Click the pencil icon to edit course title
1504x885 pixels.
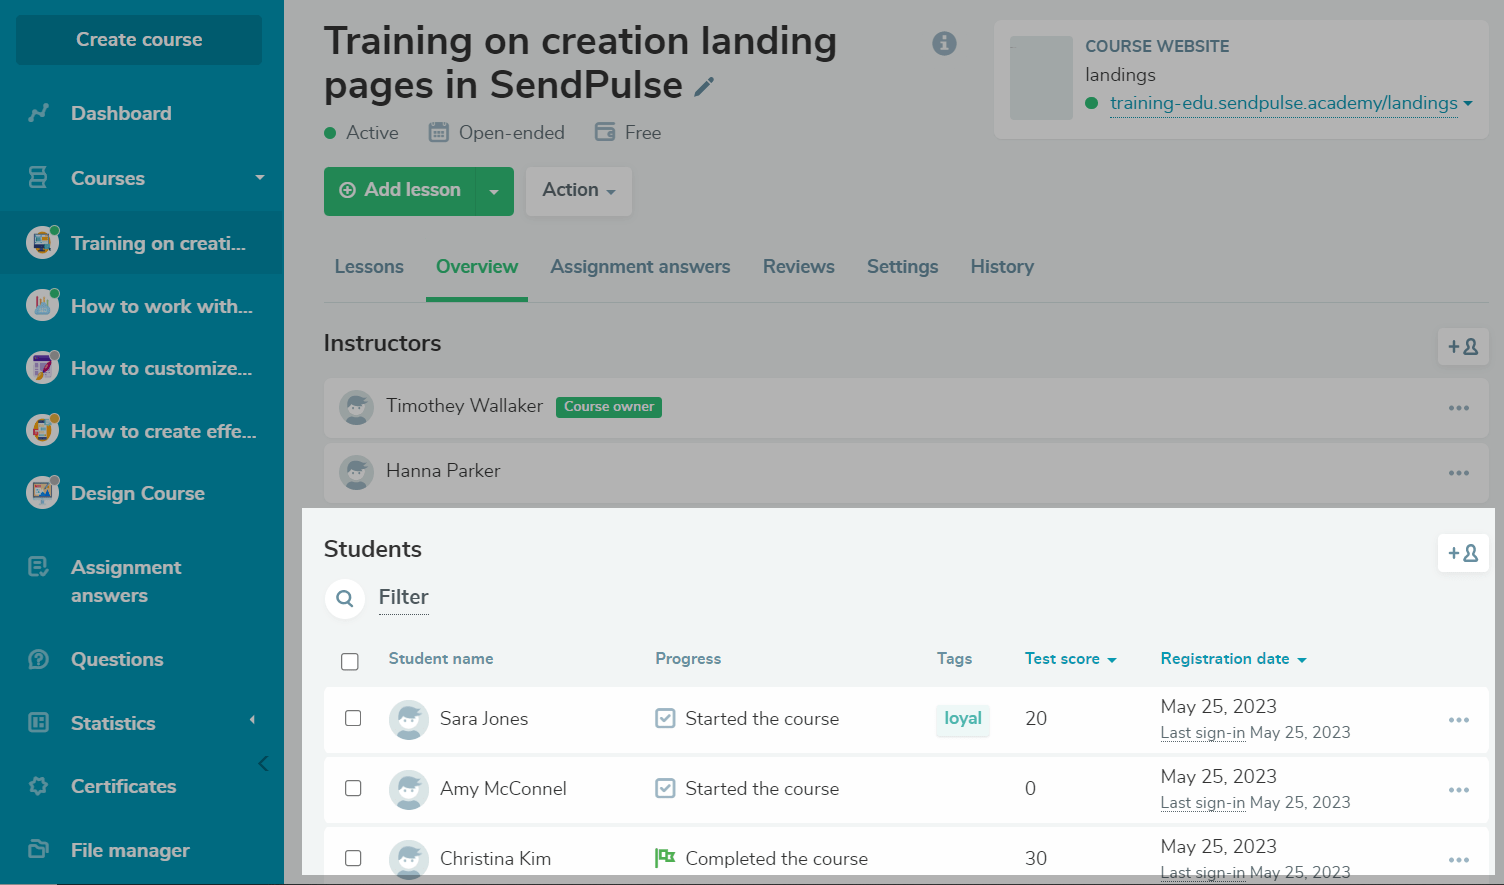click(x=704, y=87)
